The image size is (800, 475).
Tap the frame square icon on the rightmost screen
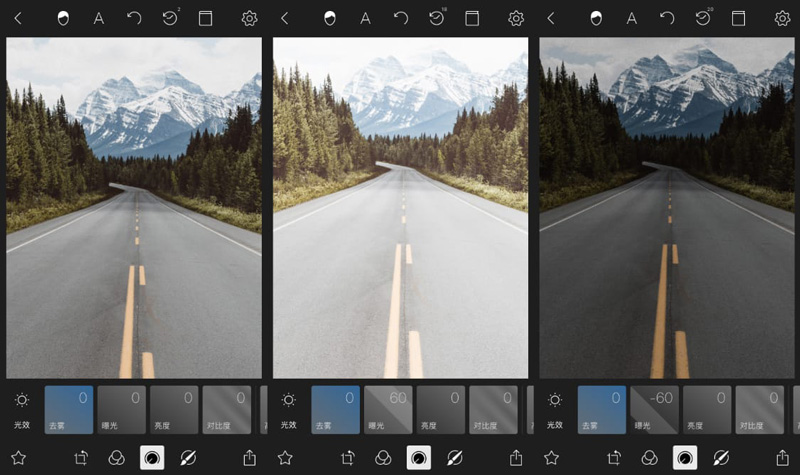738,18
